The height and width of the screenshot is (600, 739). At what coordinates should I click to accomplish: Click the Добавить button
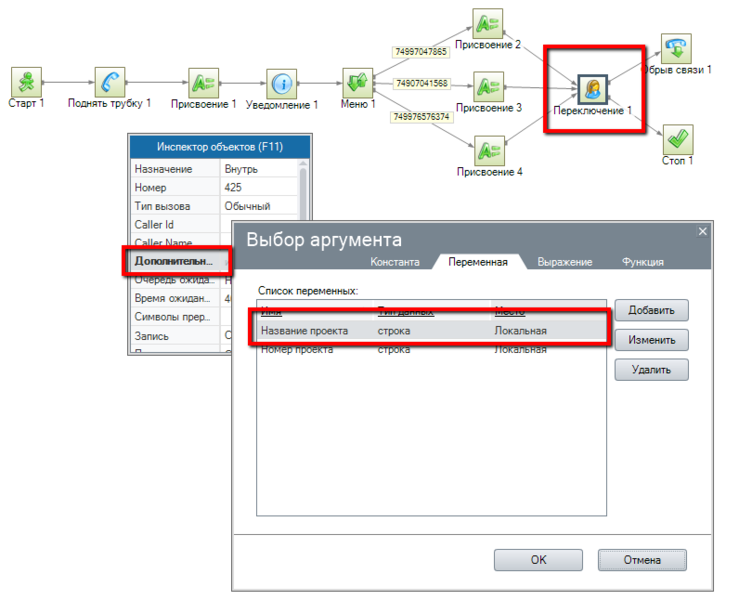[651, 310]
